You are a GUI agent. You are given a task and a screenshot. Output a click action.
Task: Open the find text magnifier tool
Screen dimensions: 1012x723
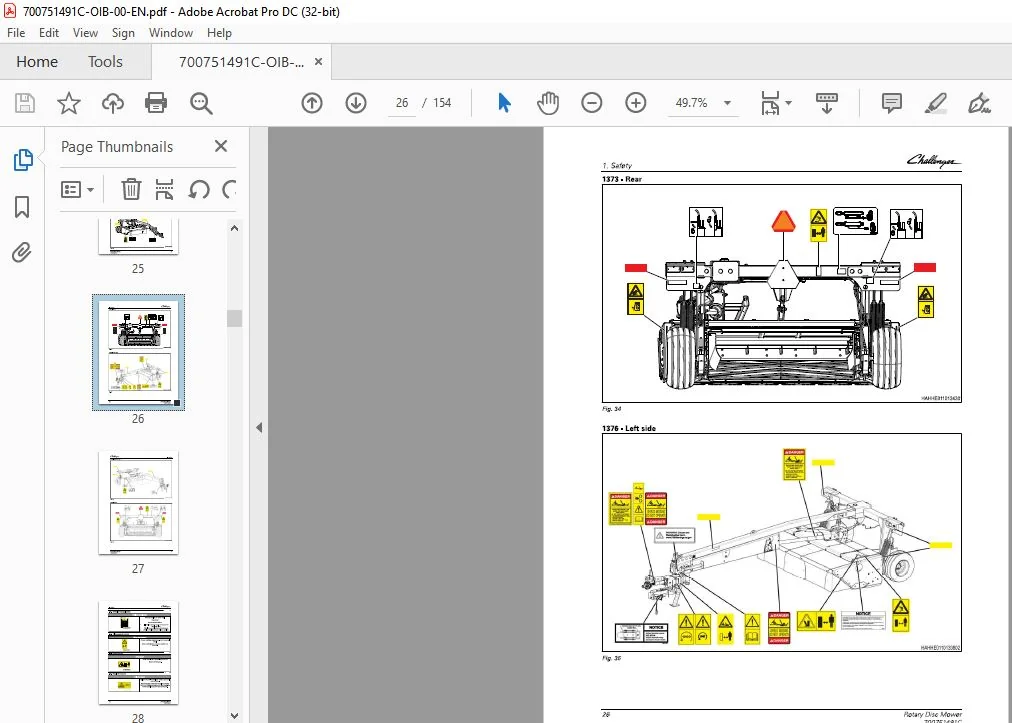(201, 103)
